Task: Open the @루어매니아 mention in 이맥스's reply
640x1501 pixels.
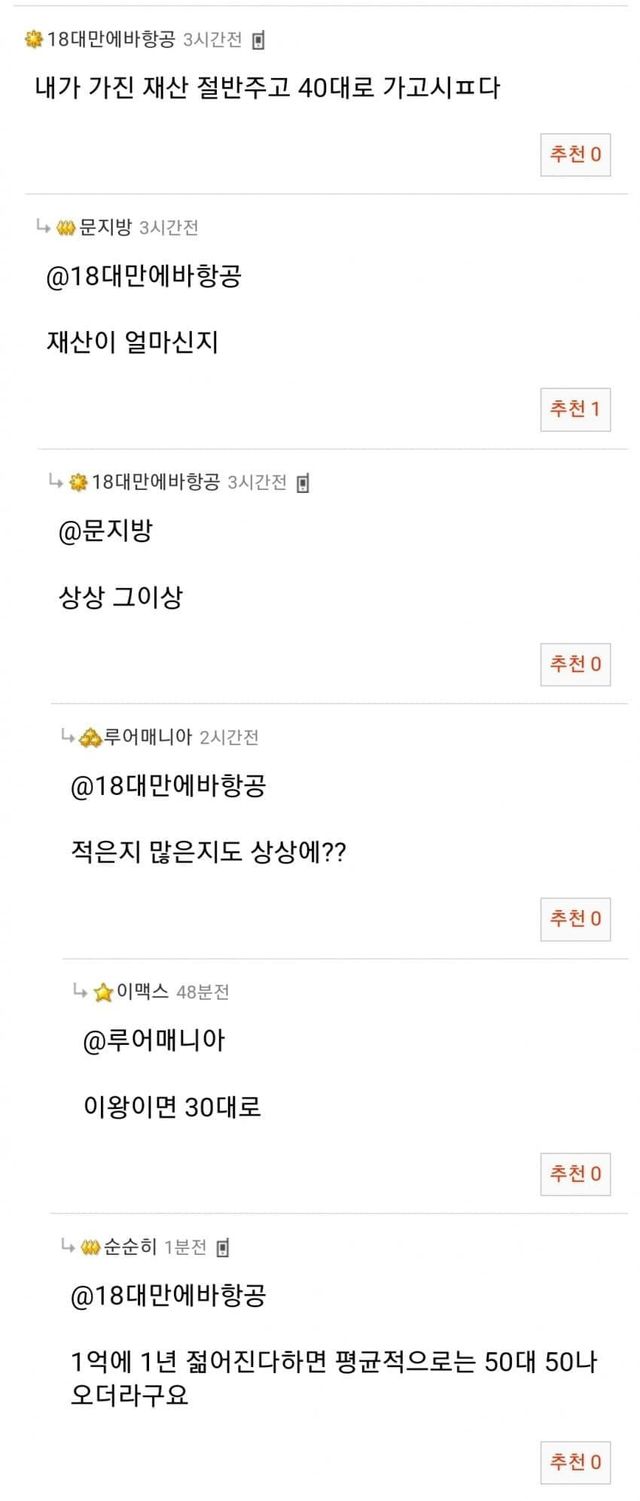Action: [154, 1040]
